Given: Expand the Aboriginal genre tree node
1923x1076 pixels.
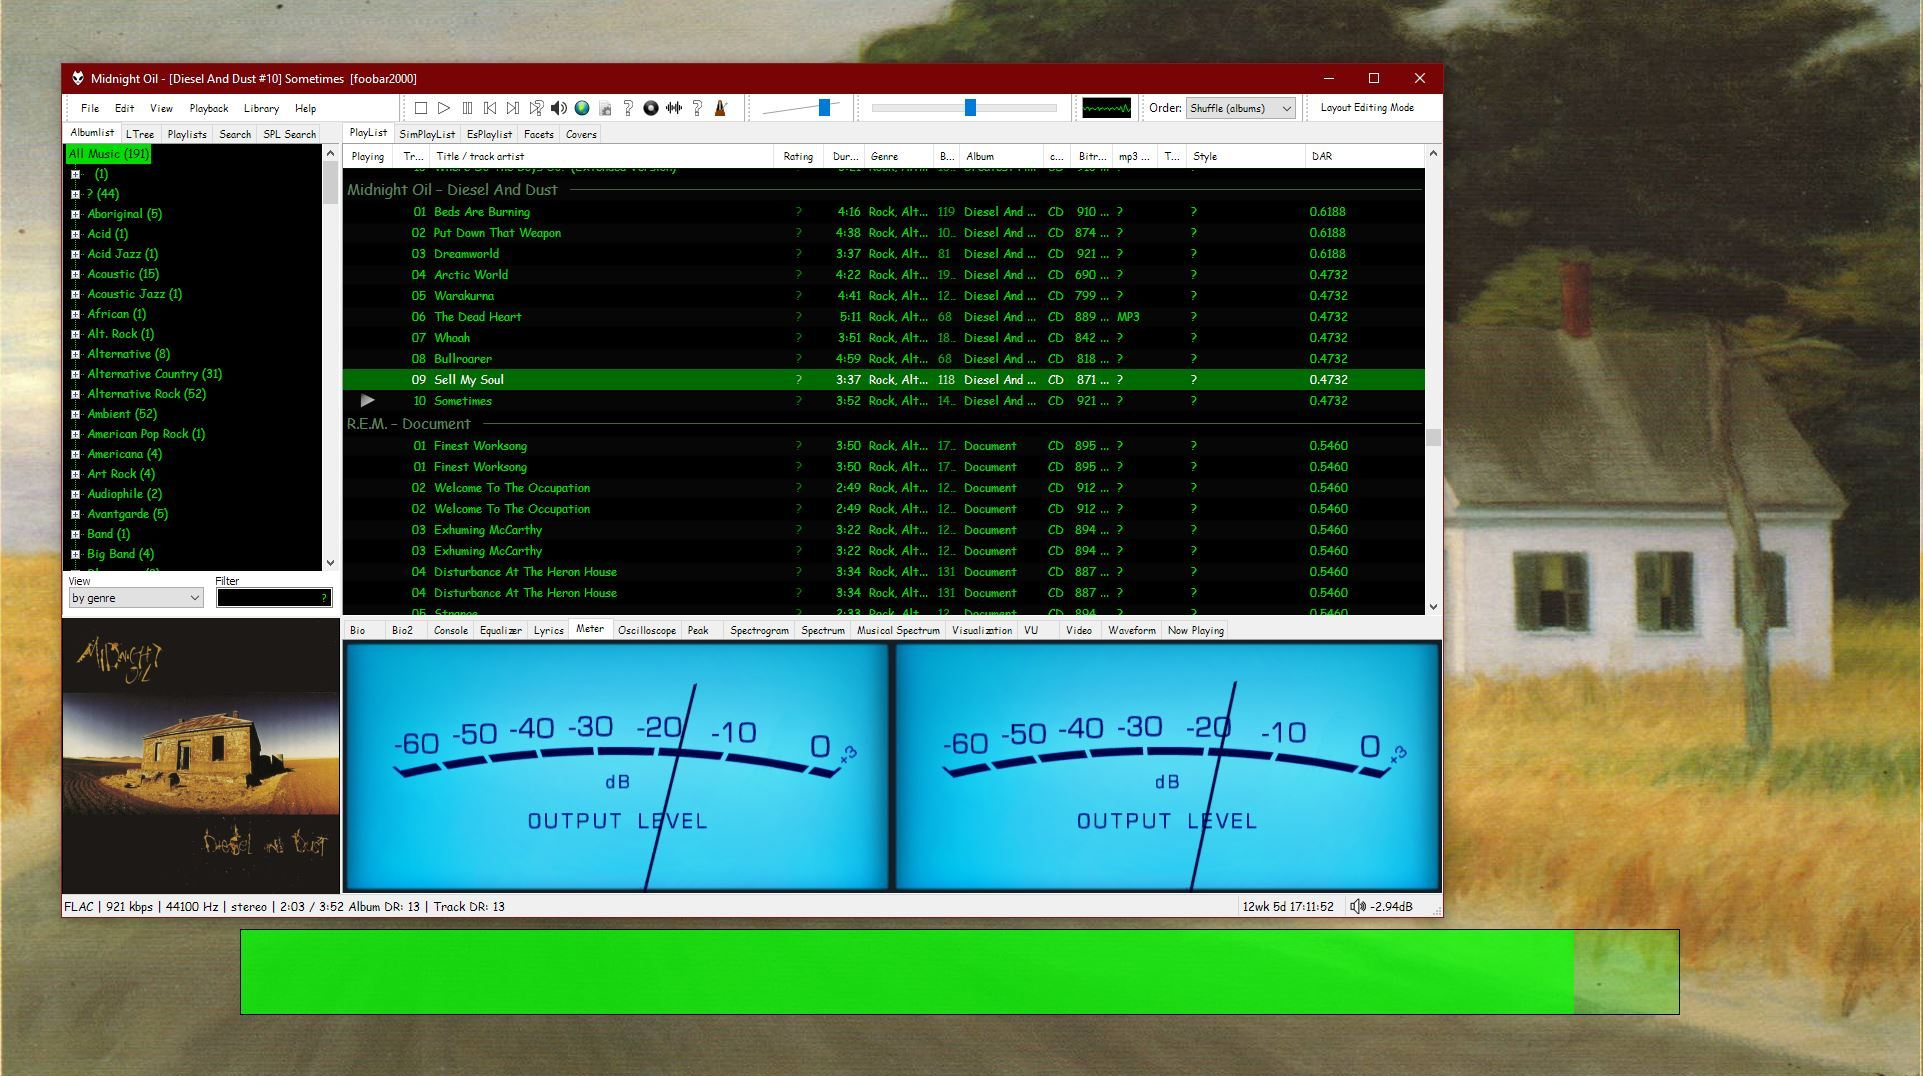Looking at the screenshot, I should click(75, 214).
